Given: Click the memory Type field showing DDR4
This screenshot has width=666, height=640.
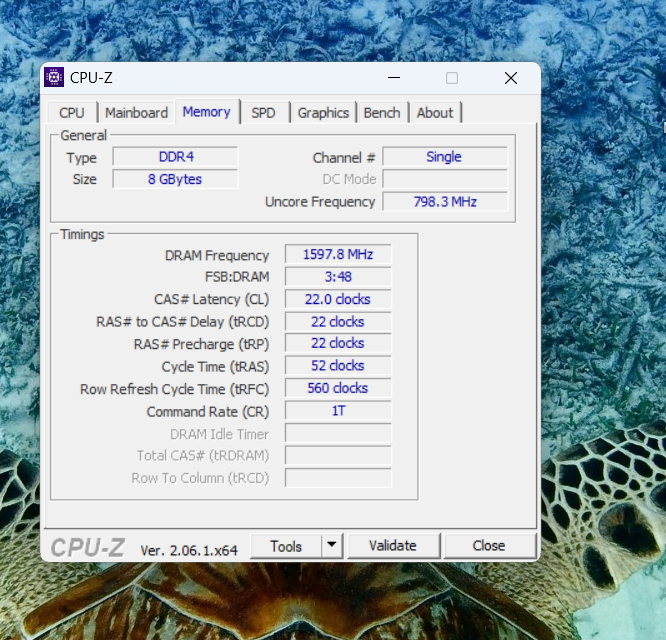Looking at the screenshot, I should (x=175, y=157).
